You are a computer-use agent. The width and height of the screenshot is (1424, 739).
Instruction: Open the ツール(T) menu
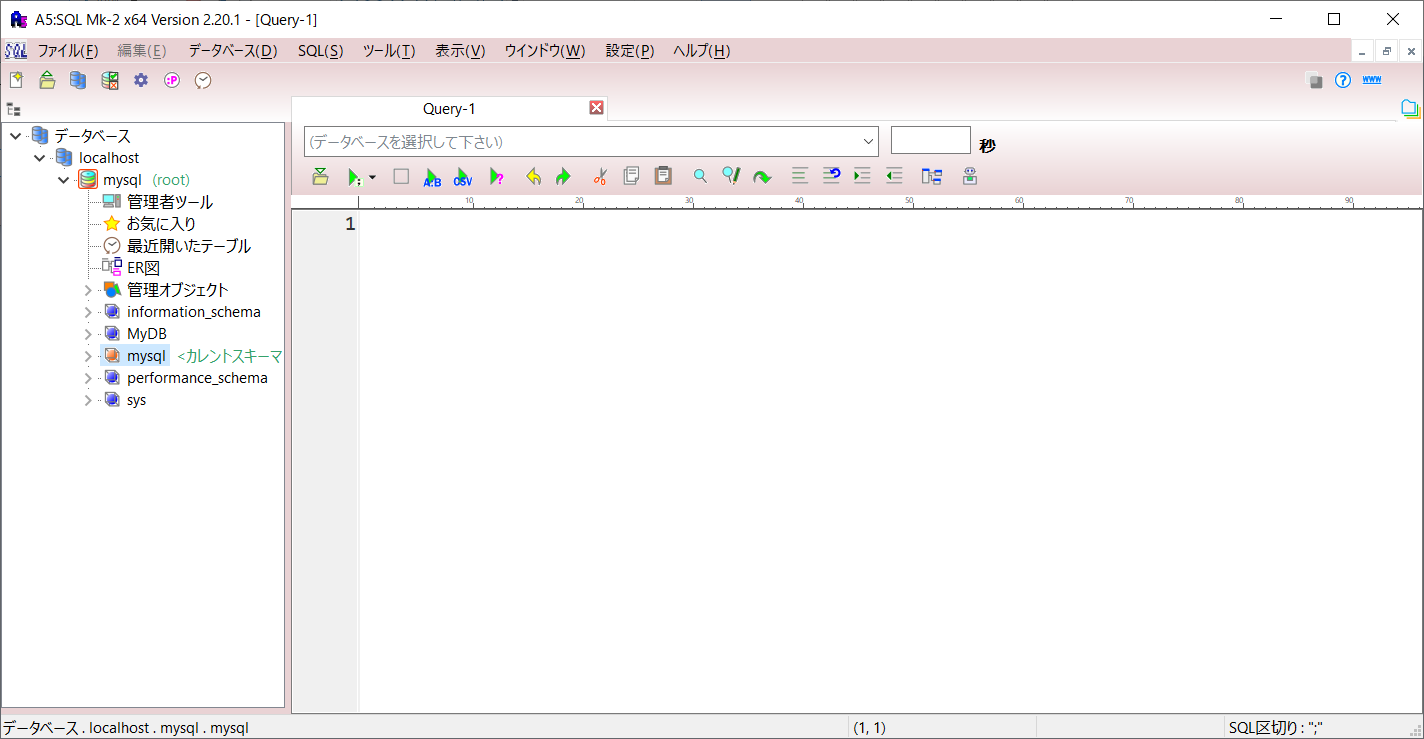click(388, 51)
